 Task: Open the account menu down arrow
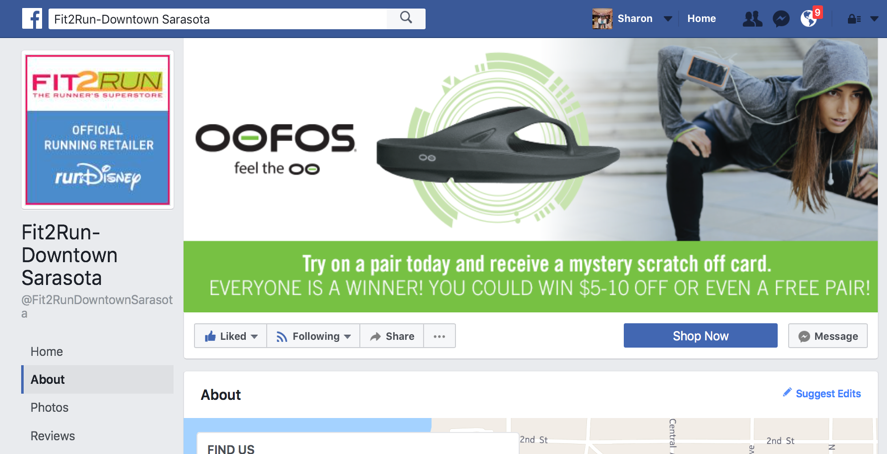click(x=875, y=19)
